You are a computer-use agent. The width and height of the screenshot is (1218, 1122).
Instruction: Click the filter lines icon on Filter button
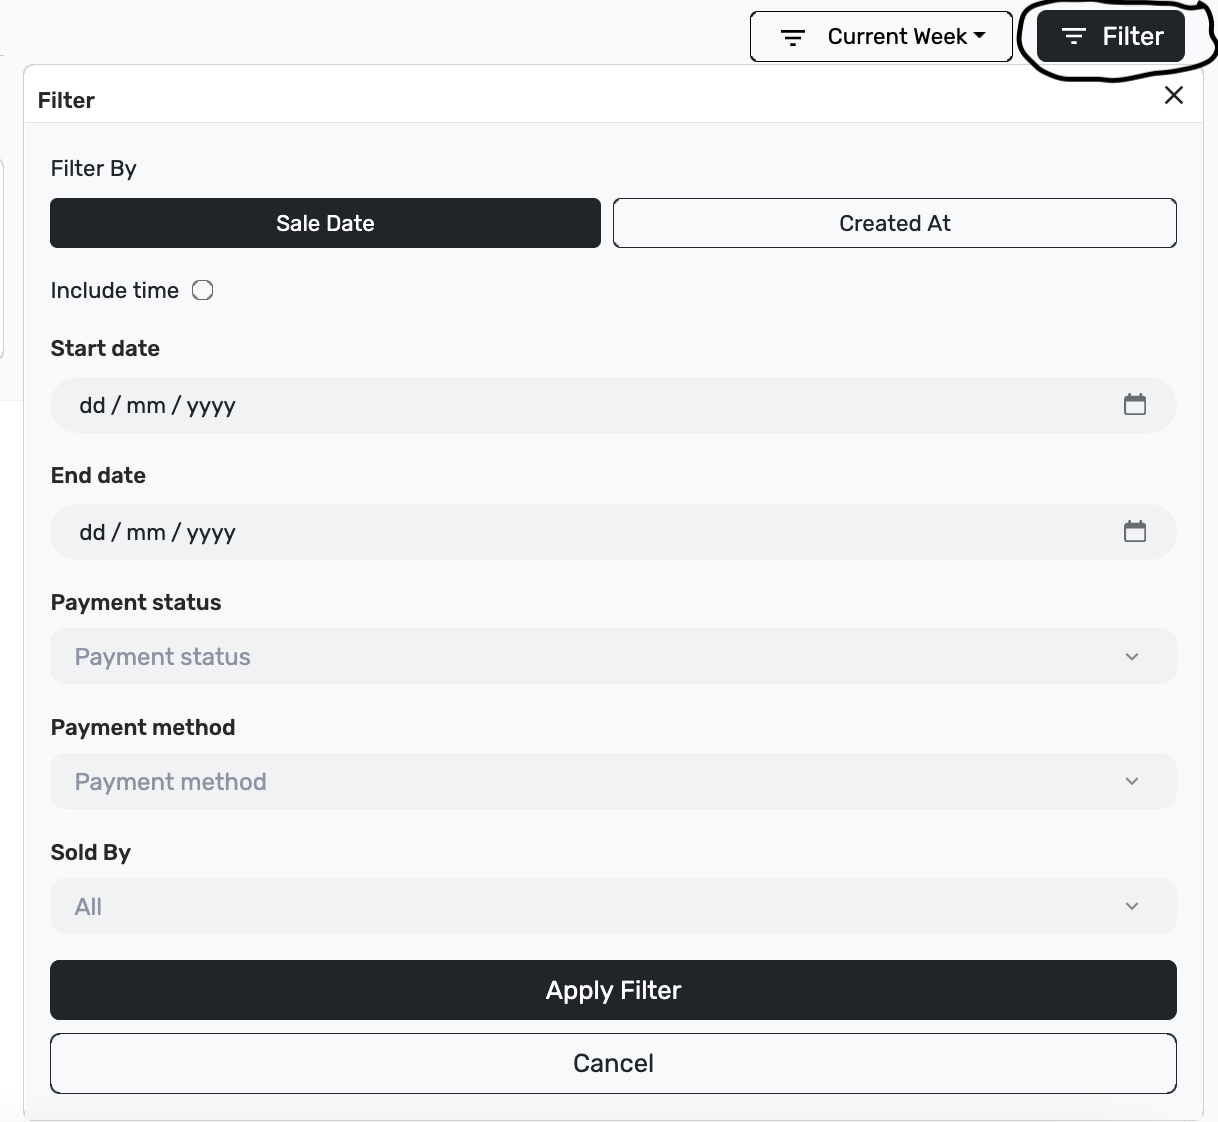click(1074, 37)
